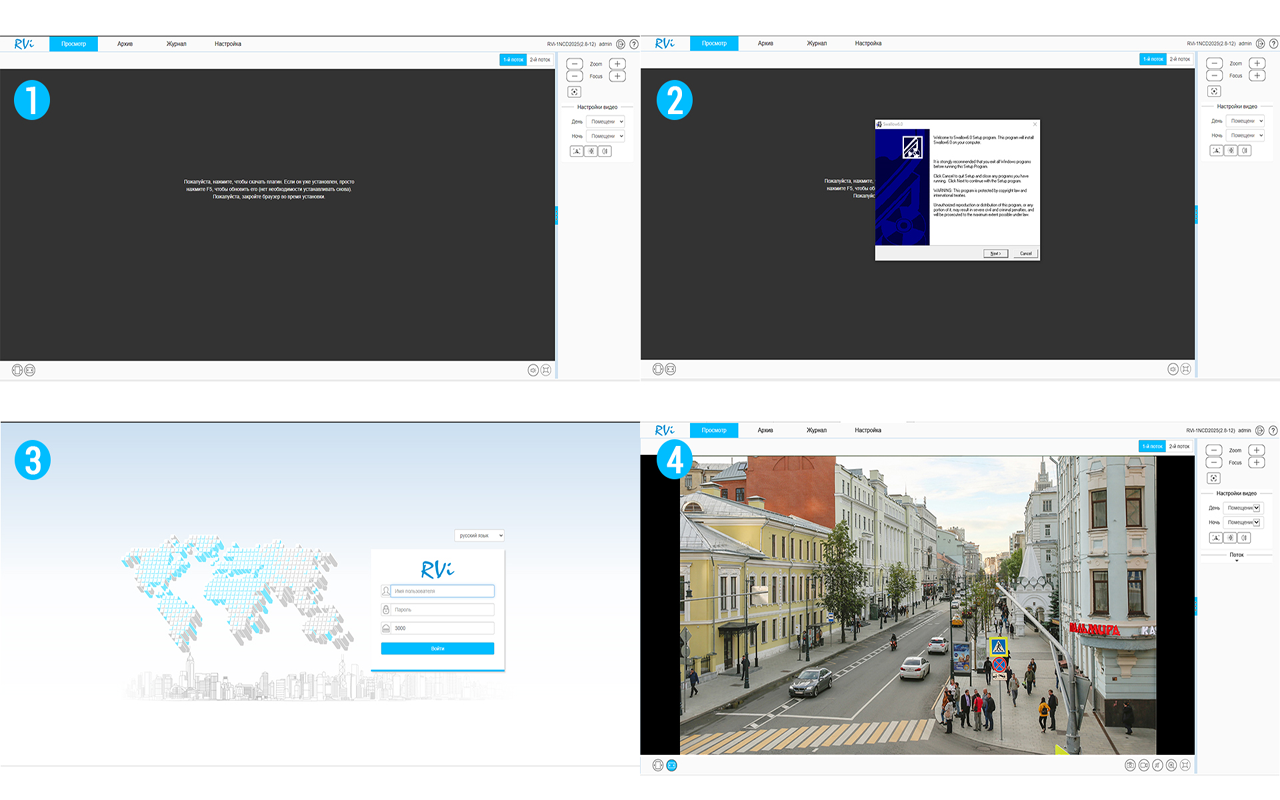Open digital zoom via the magnifier icon
Screen dimensions: 1280x800
point(1170,764)
